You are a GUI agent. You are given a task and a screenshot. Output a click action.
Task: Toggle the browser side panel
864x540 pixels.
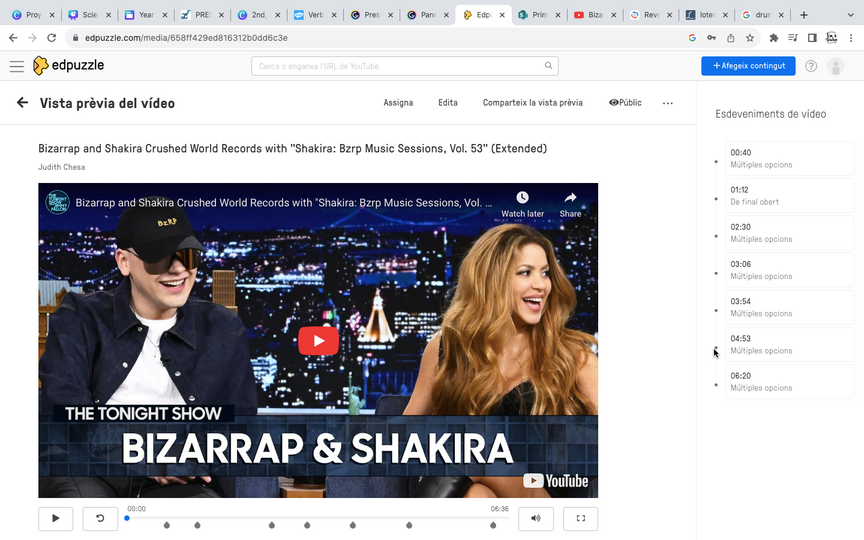click(x=812, y=37)
